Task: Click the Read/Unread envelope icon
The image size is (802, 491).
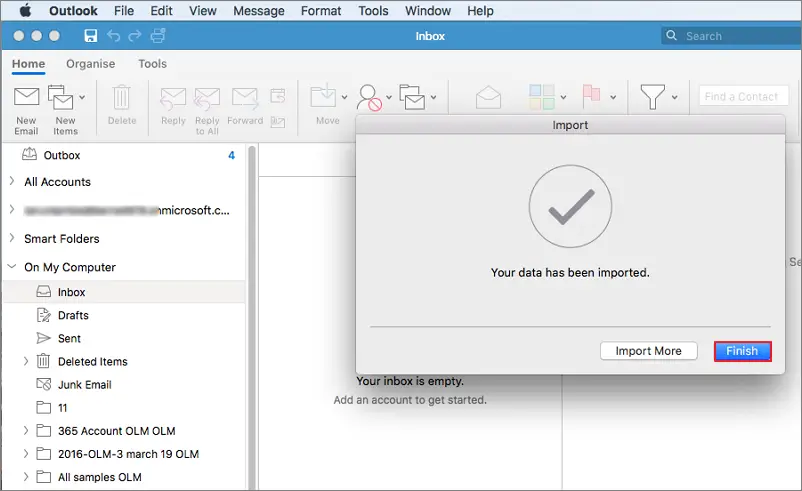Action: (488, 97)
